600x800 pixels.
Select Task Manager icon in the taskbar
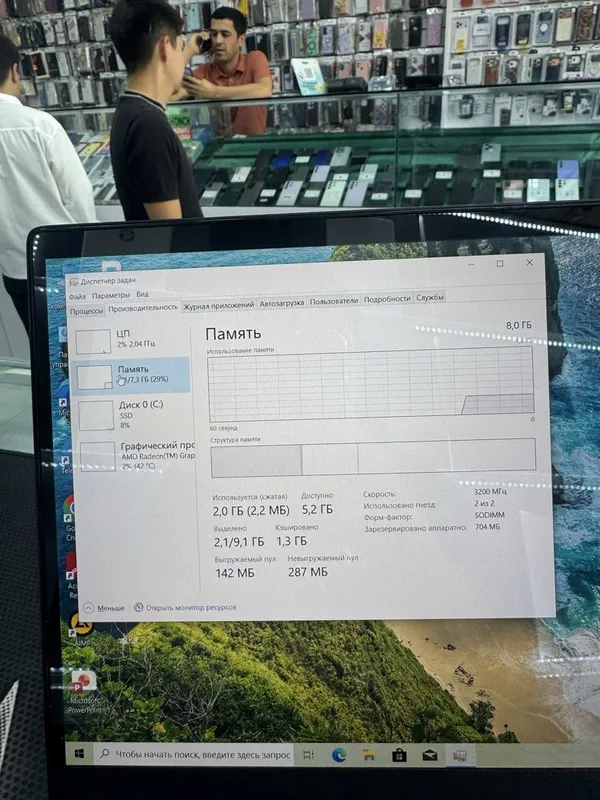[x=460, y=755]
